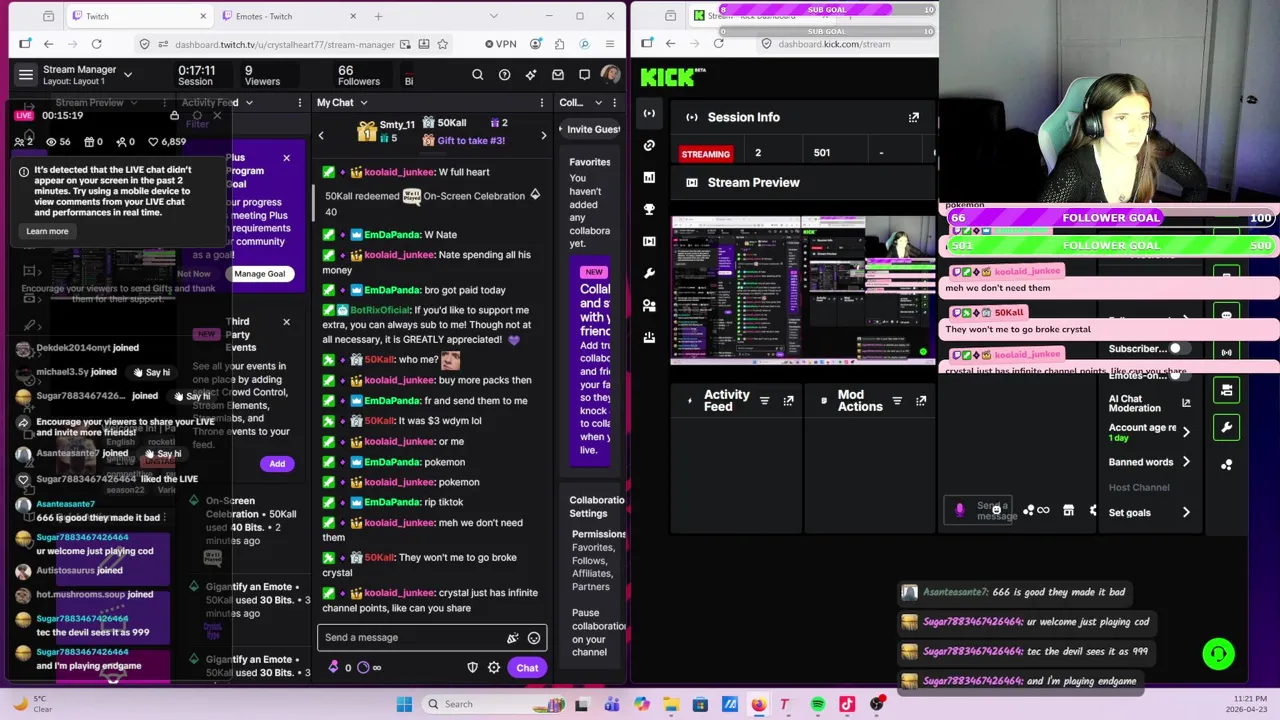Open the Twitch profile avatar
Viewport: 1280px width, 720px height.
tap(610, 75)
